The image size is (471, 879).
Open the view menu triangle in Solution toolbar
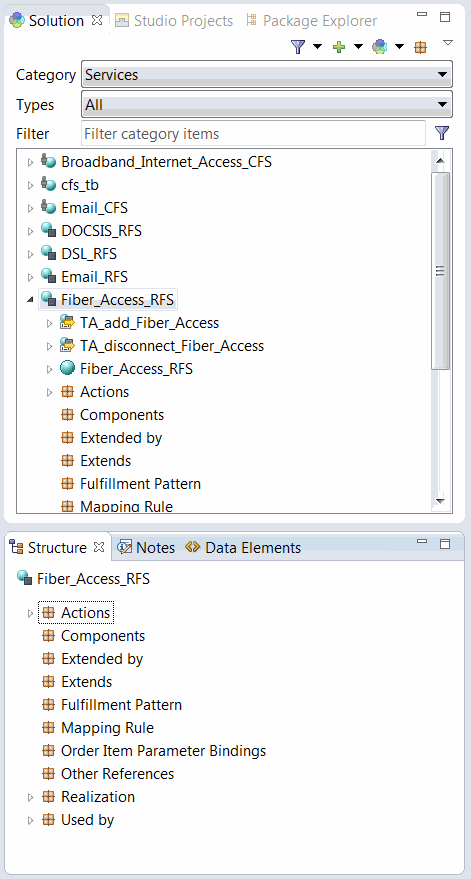447,43
